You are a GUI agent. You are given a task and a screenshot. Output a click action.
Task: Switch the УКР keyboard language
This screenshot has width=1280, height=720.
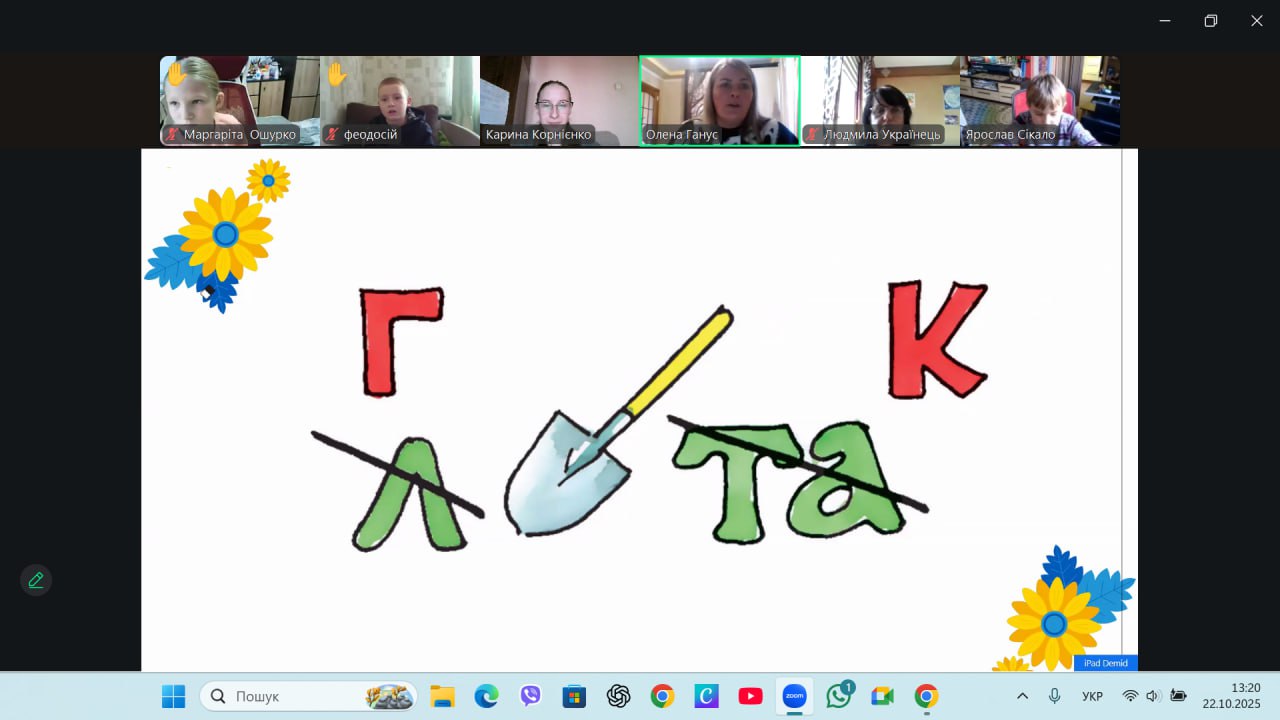pos(1092,696)
